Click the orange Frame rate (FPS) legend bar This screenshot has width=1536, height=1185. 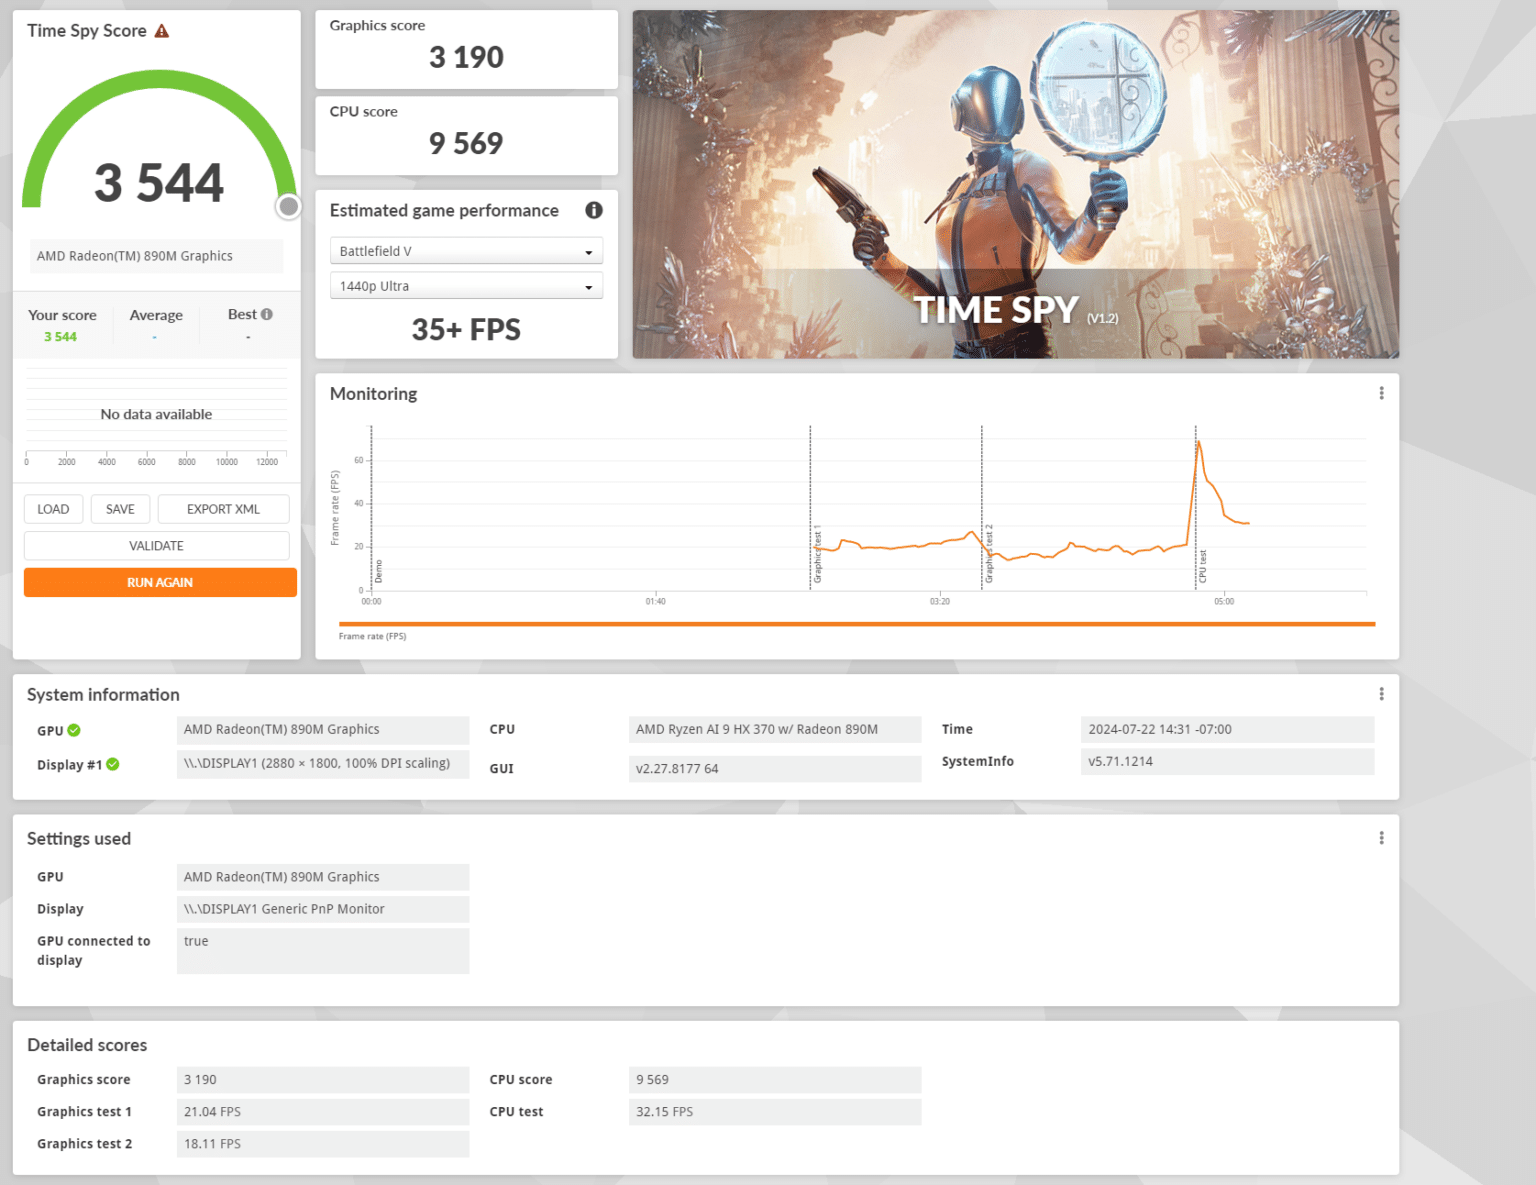857,624
